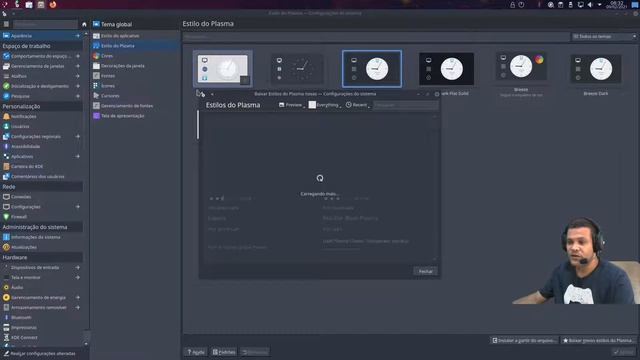Focus the sidebar search field

click(45, 24)
